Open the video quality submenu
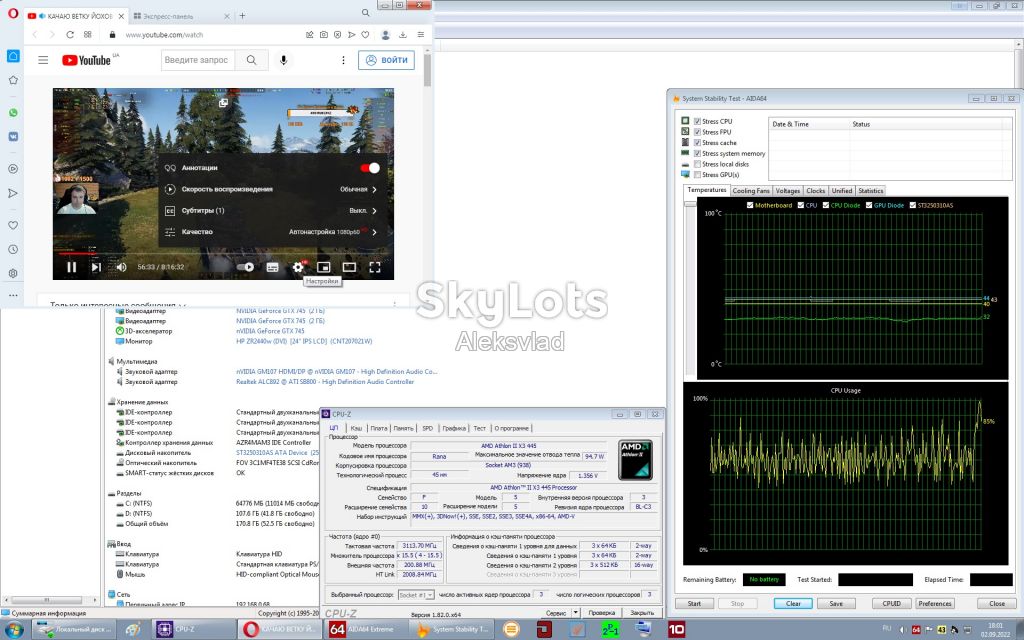The height and width of the screenshot is (640, 1024). (x=272, y=232)
